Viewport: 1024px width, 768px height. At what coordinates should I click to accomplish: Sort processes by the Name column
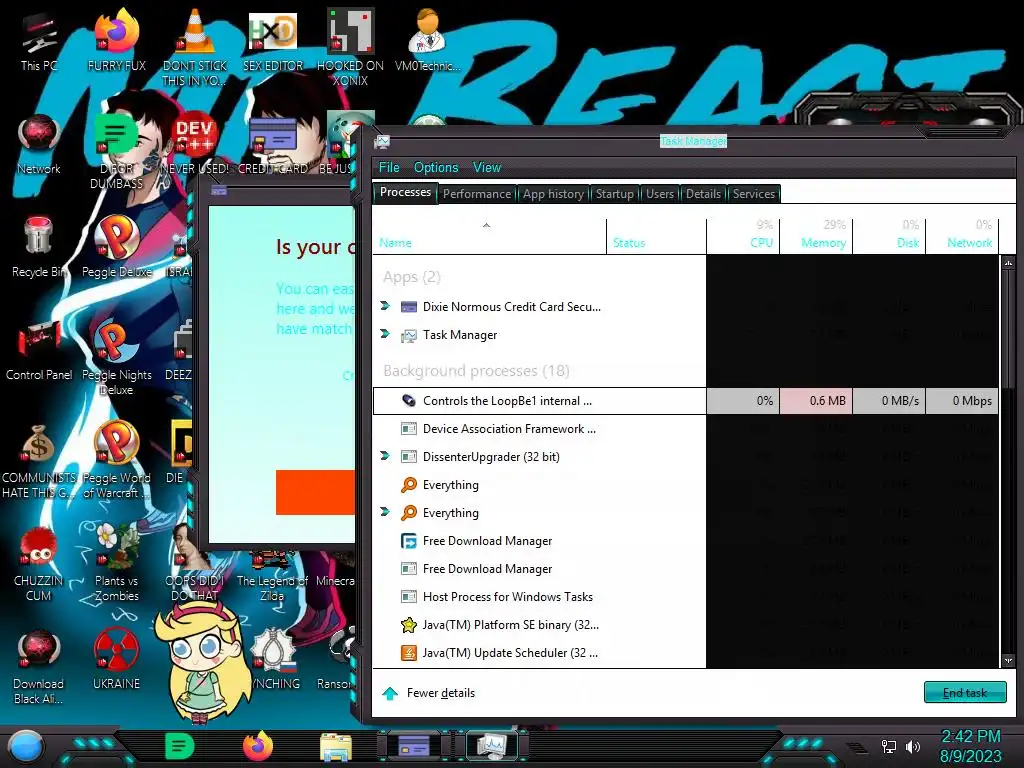tap(489, 236)
